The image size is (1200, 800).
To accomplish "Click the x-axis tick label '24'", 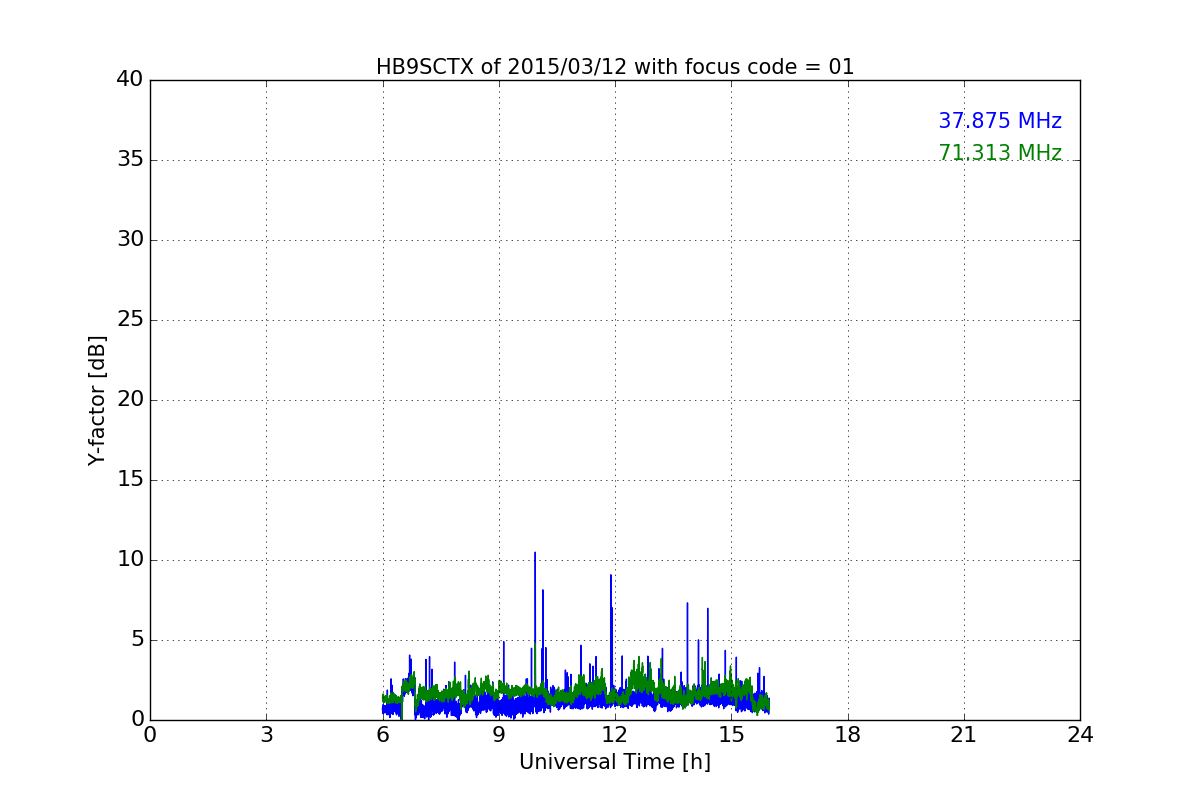I will 1080,735.
